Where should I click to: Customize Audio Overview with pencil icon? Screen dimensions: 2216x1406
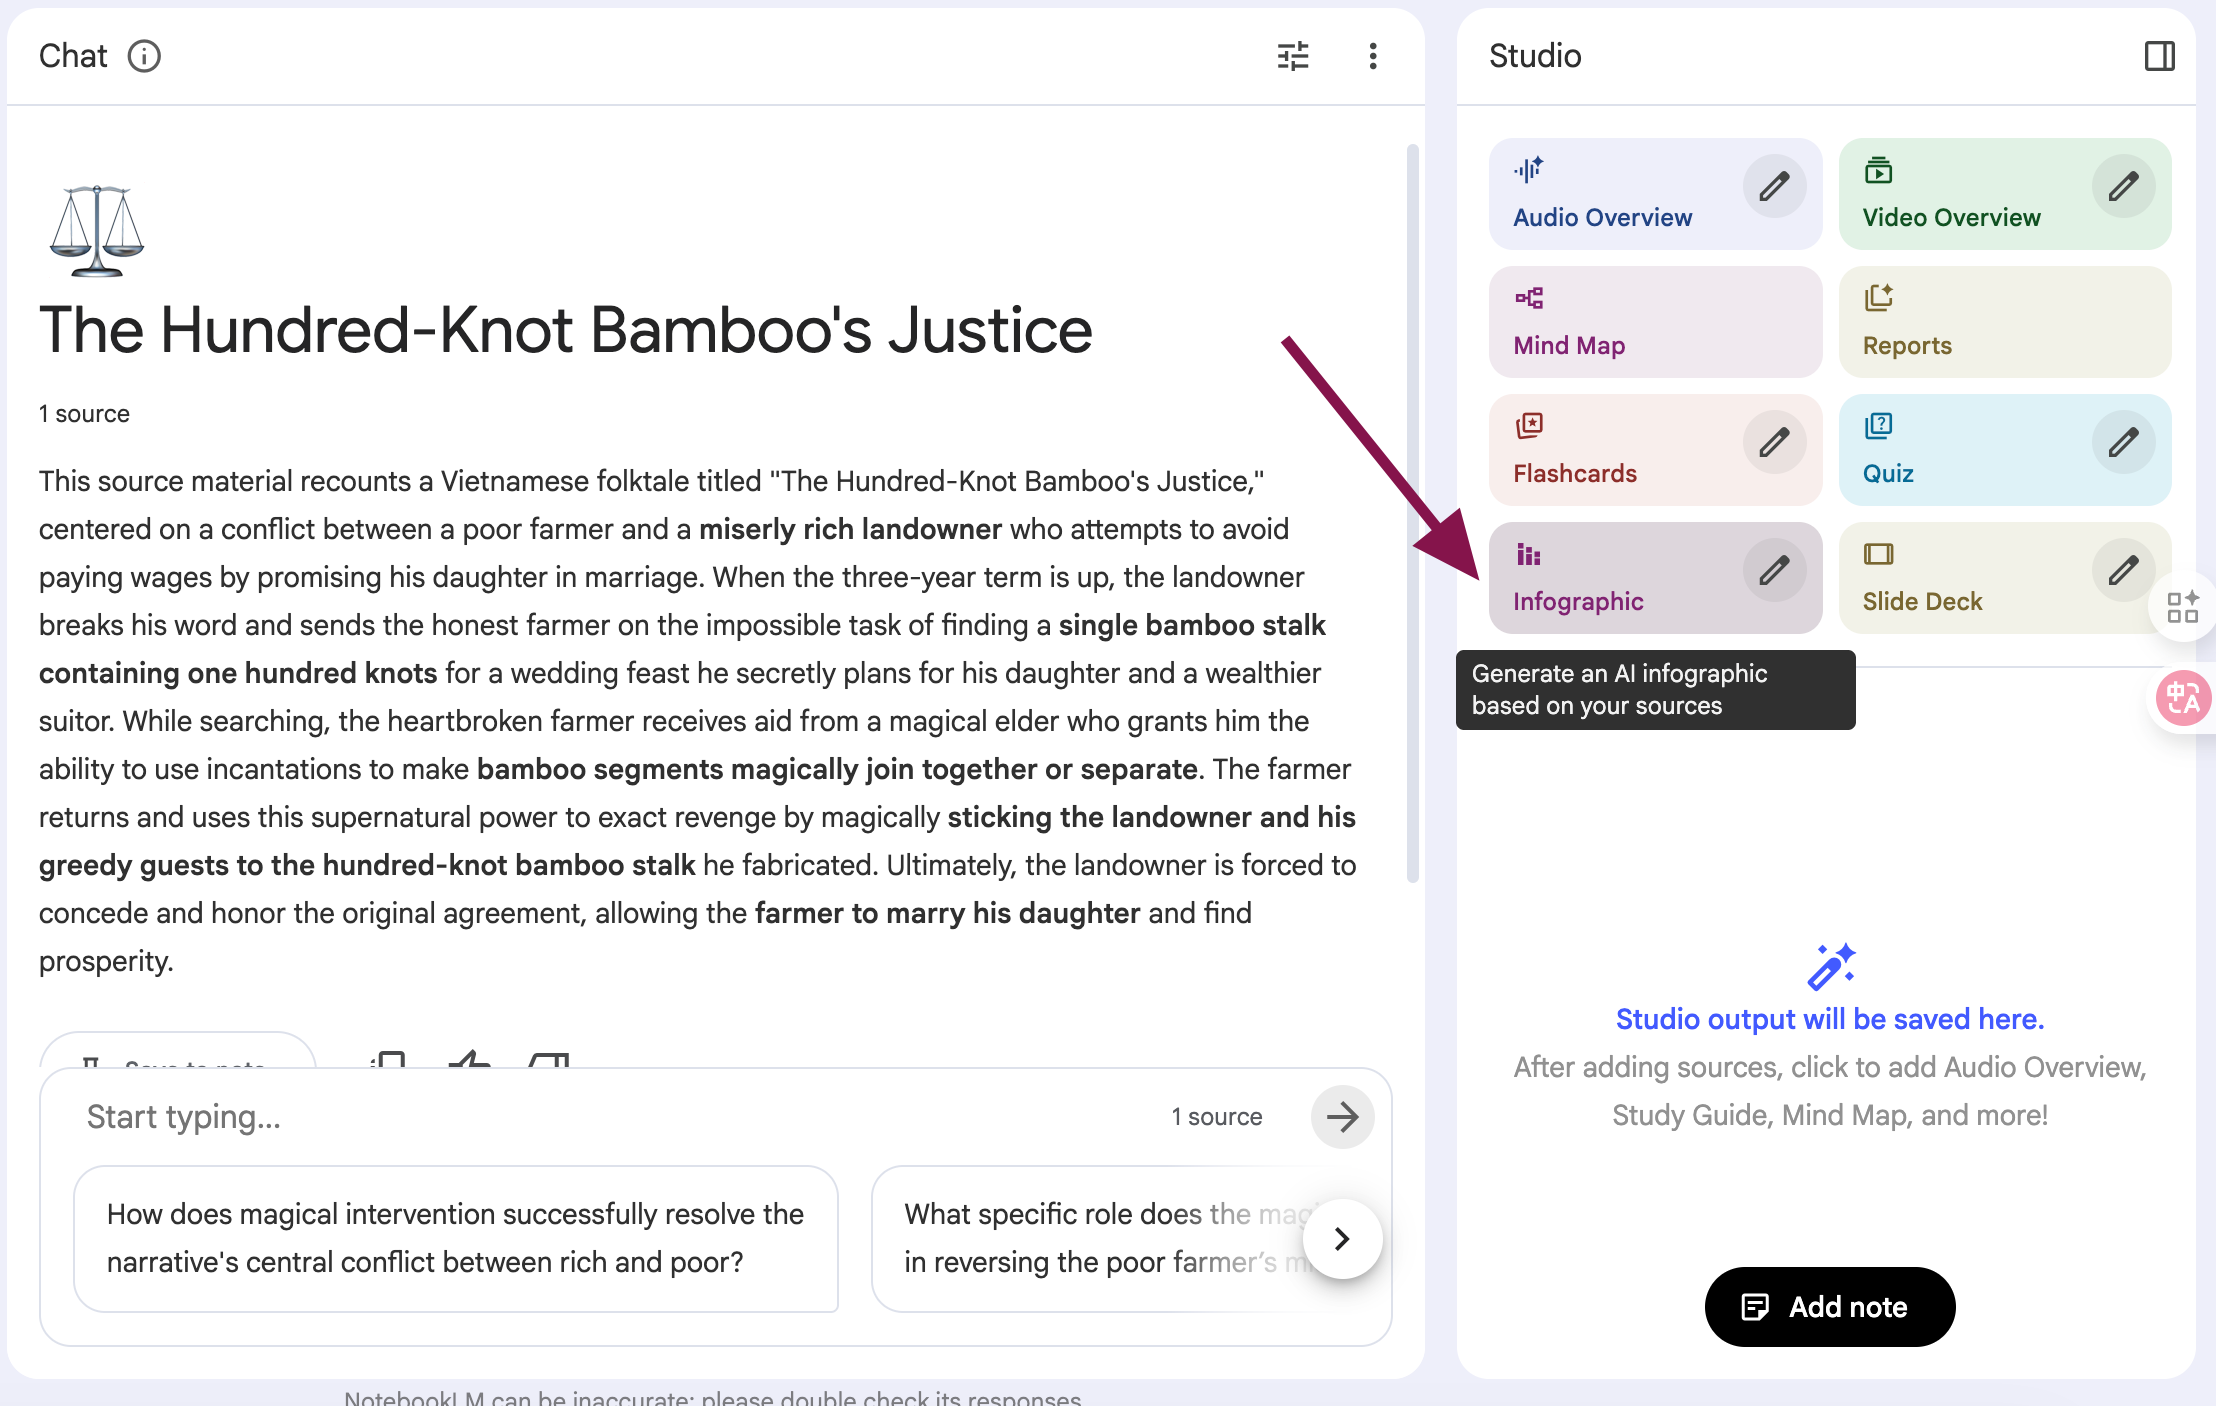pos(1774,187)
